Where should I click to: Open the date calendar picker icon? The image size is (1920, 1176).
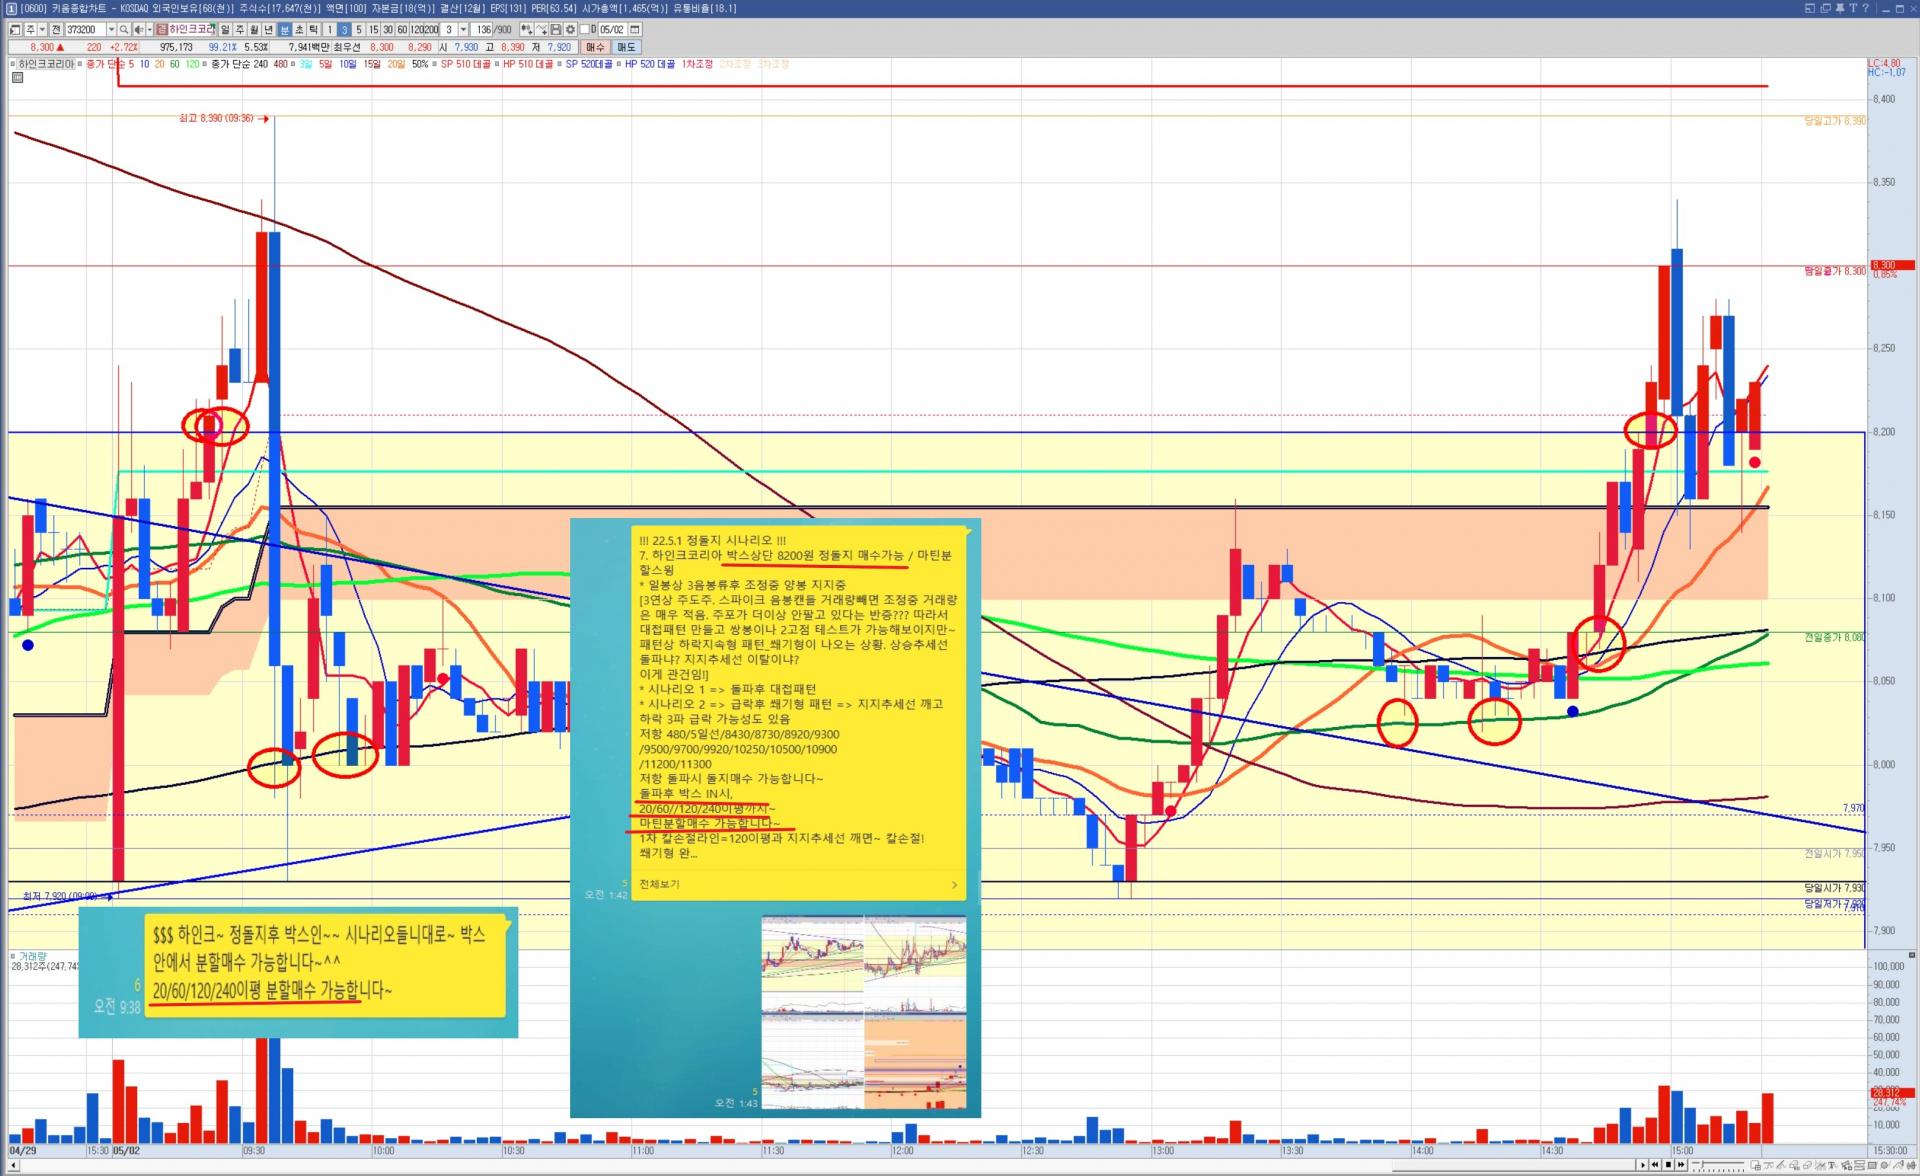tap(635, 30)
